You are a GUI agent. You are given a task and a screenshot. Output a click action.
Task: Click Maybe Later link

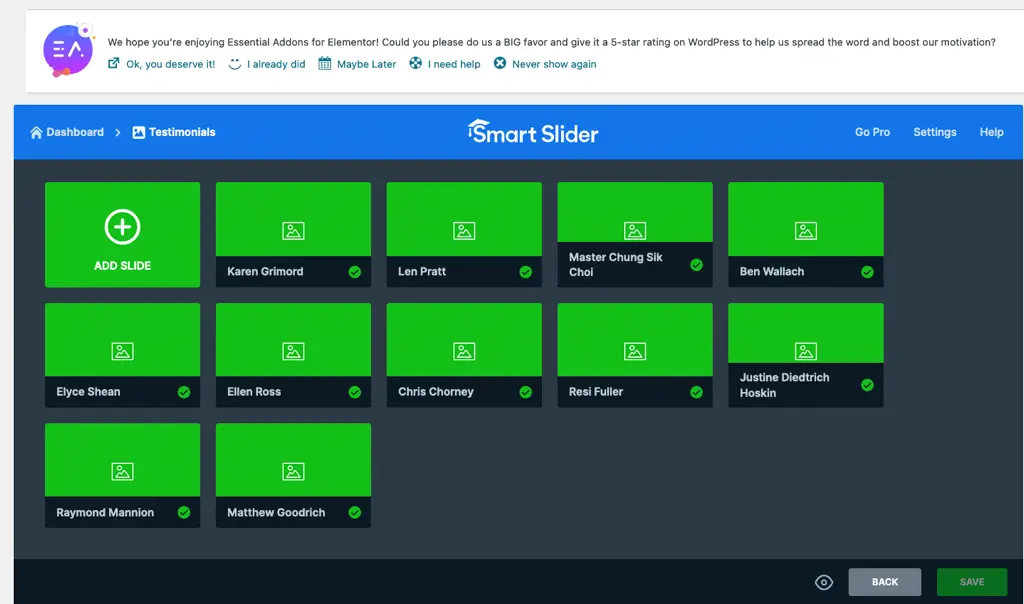click(366, 64)
